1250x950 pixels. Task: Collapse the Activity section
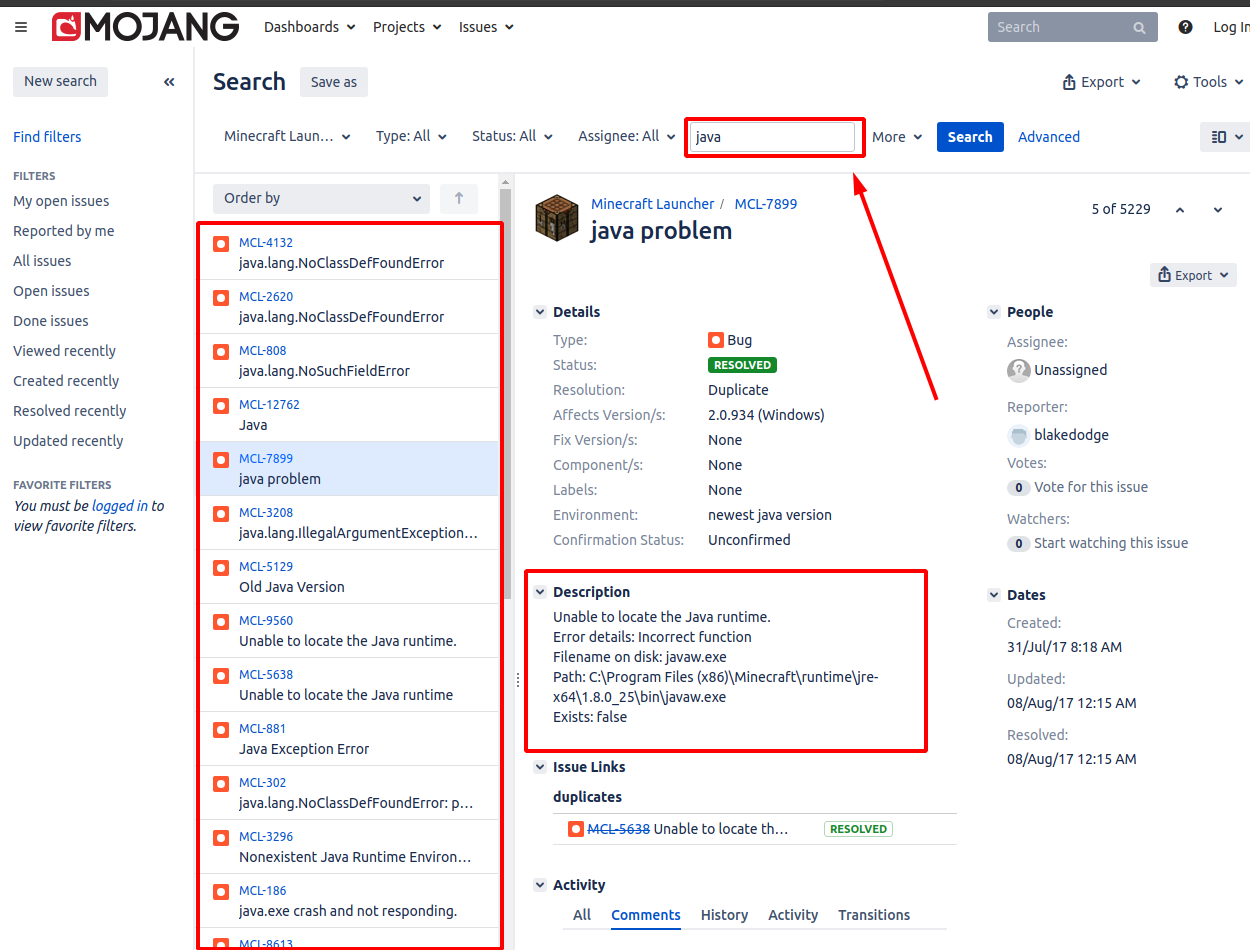541,885
